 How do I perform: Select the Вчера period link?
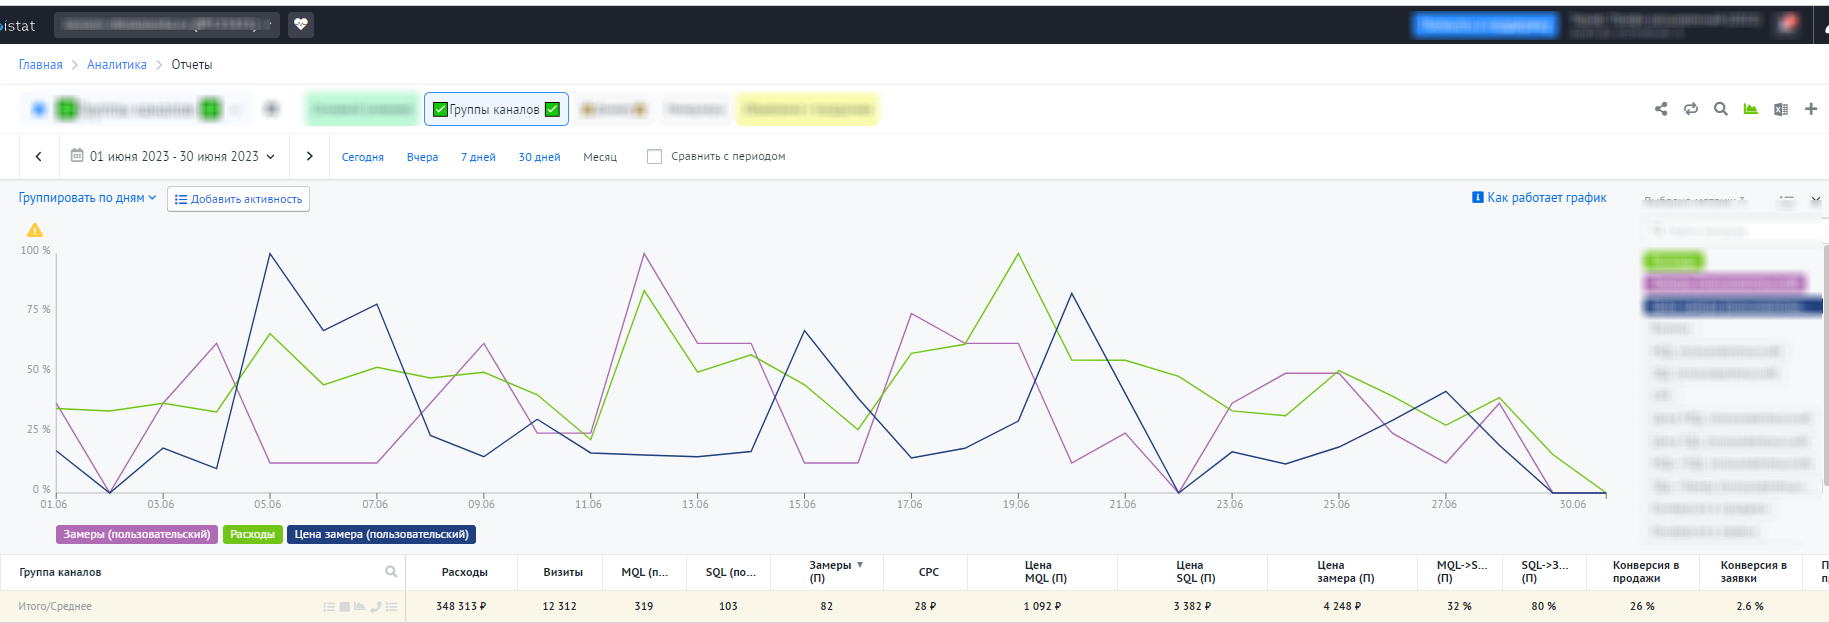click(x=422, y=157)
